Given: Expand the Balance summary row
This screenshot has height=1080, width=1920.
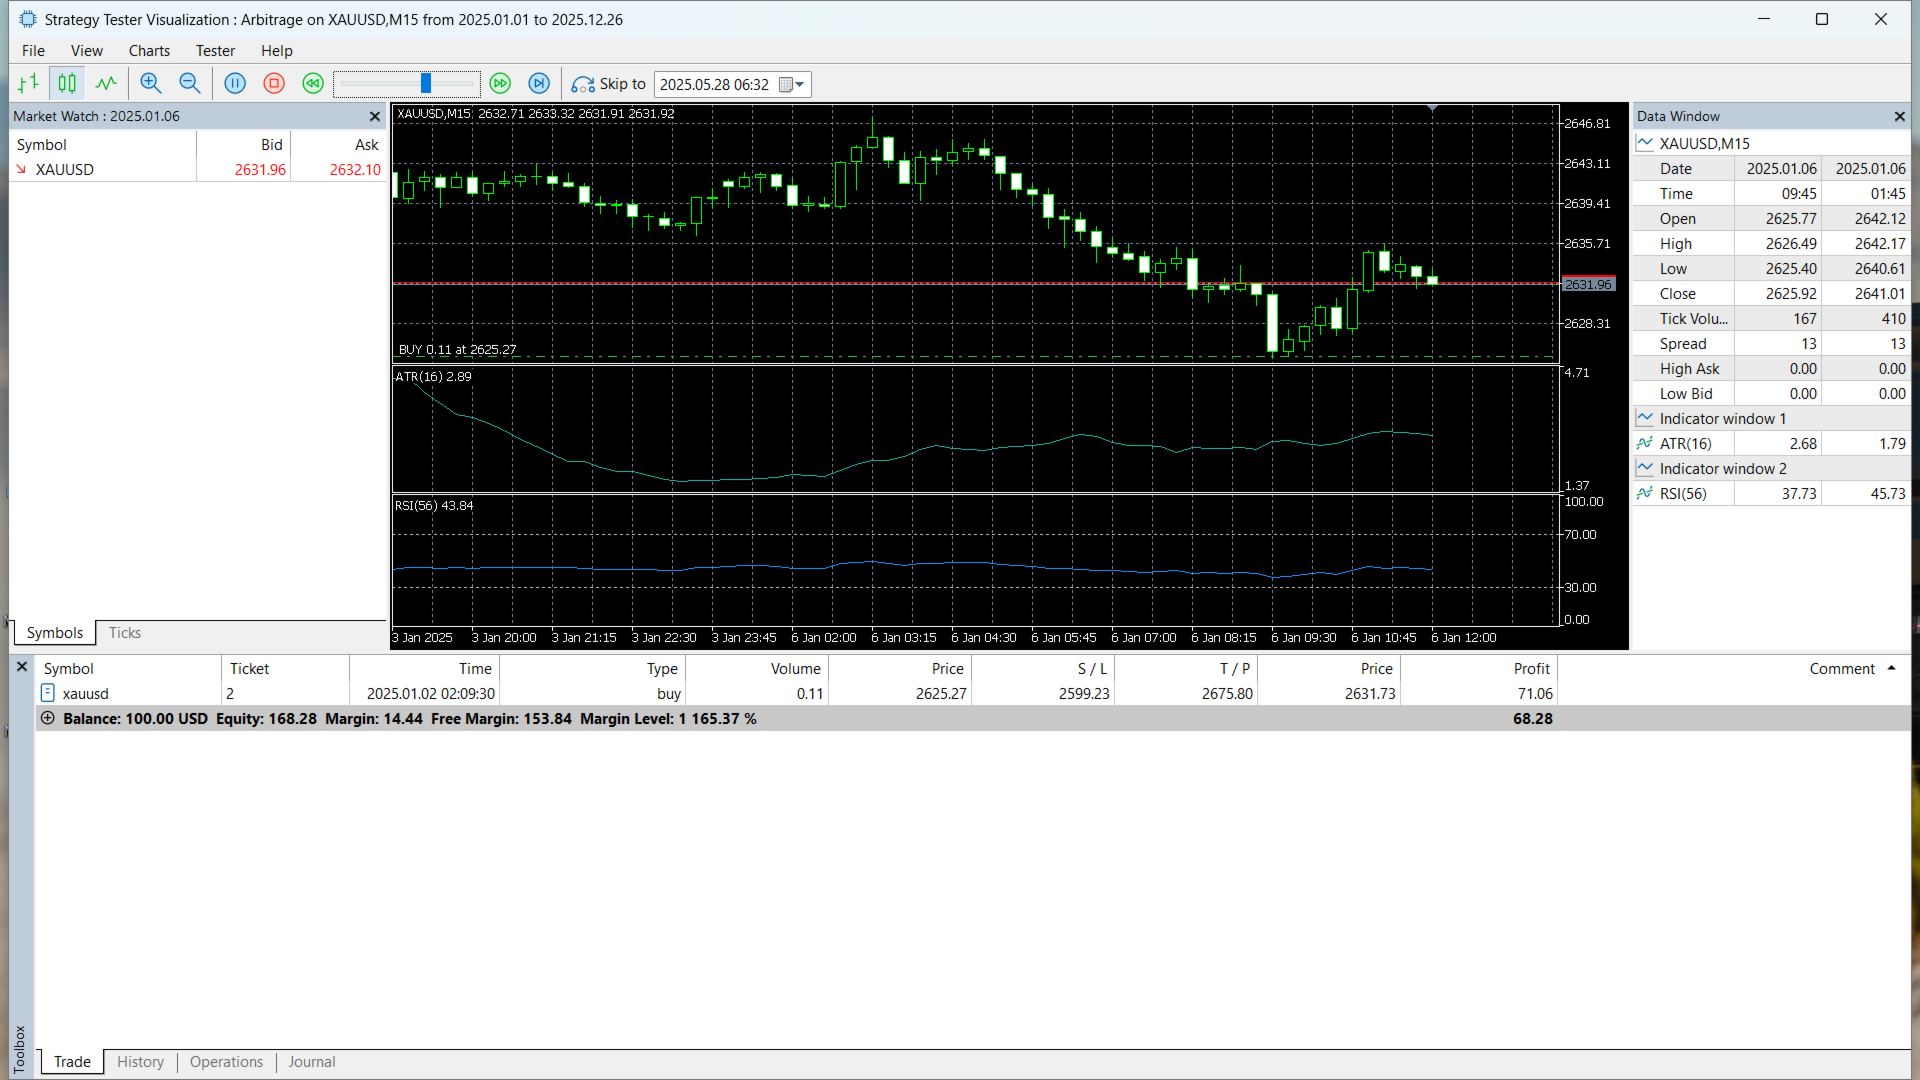Looking at the screenshot, I should pyautogui.click(x=47, y=719).
